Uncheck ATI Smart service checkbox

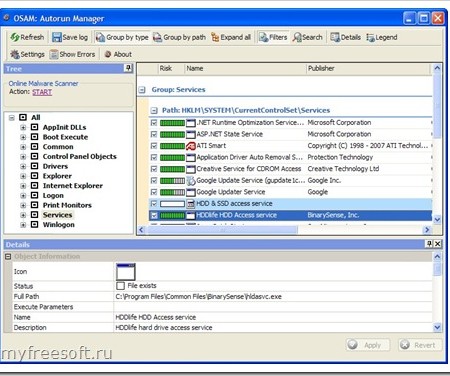154,146
